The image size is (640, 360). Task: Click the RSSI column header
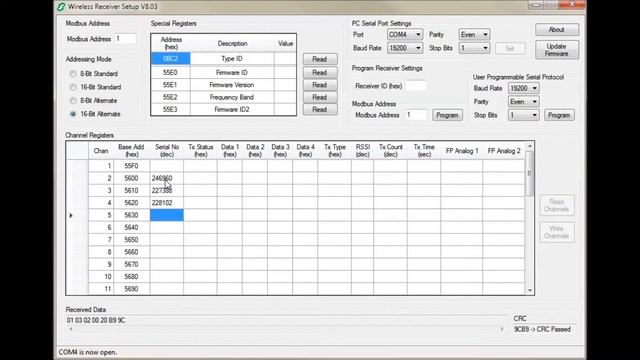pyautogui.click(x=362, y=151)
